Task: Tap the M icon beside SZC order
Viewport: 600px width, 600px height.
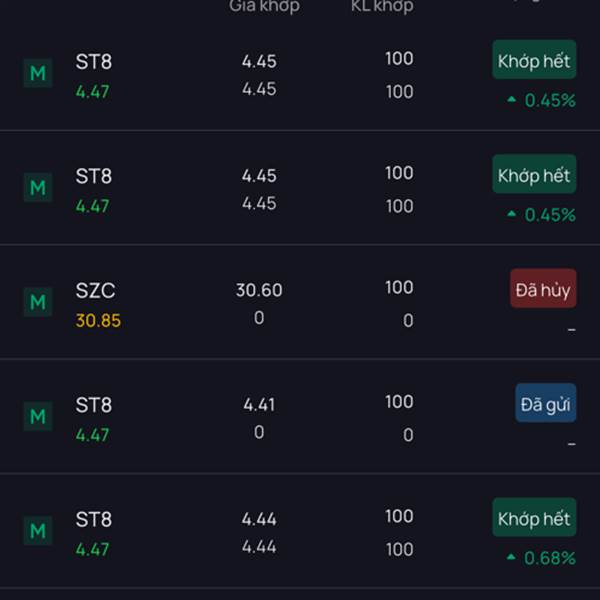Action: pos(38,302)
